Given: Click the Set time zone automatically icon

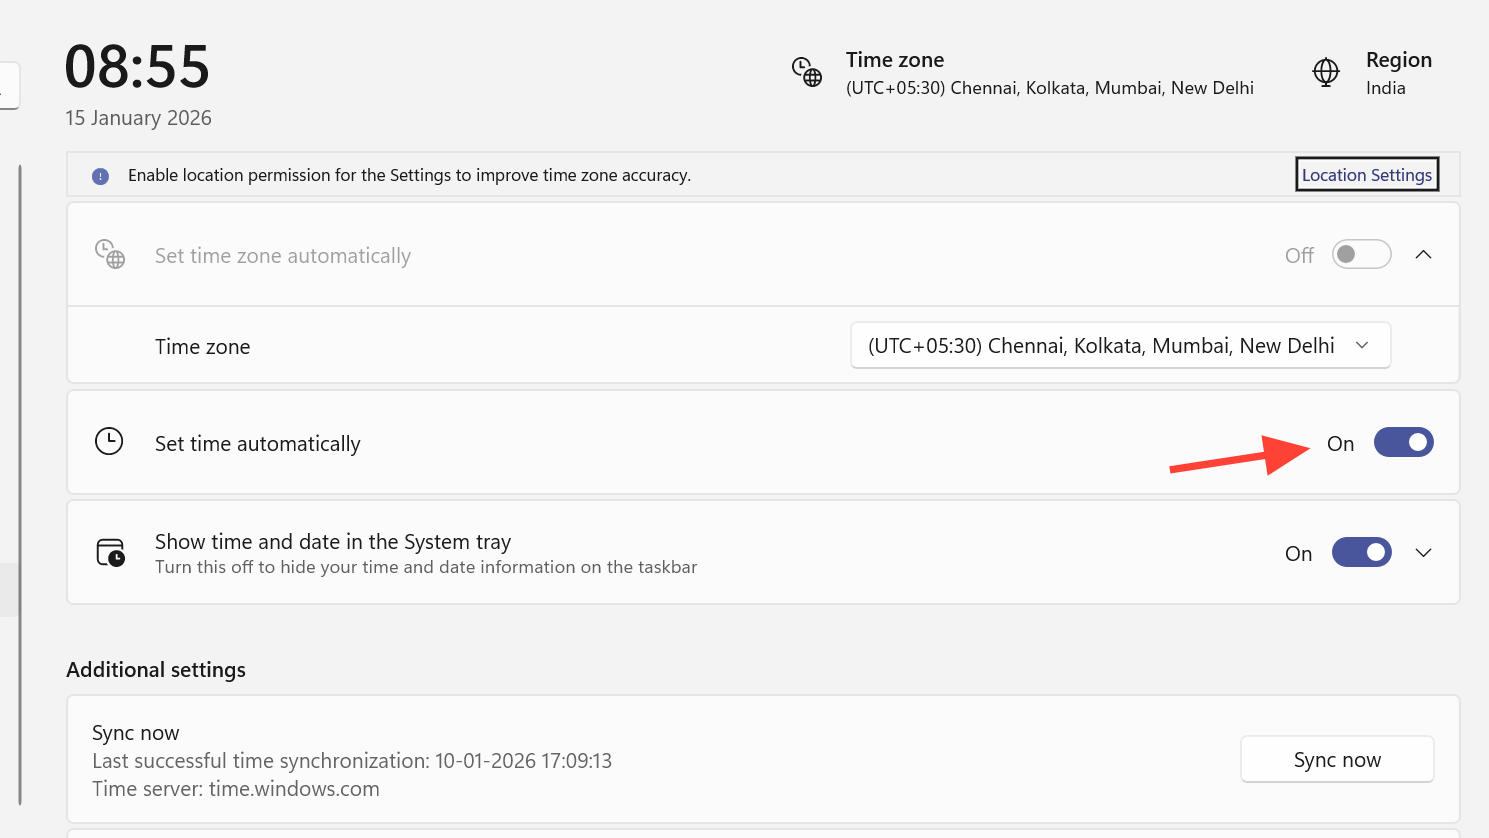Looking at the screenshot, I should click(110, 254).
